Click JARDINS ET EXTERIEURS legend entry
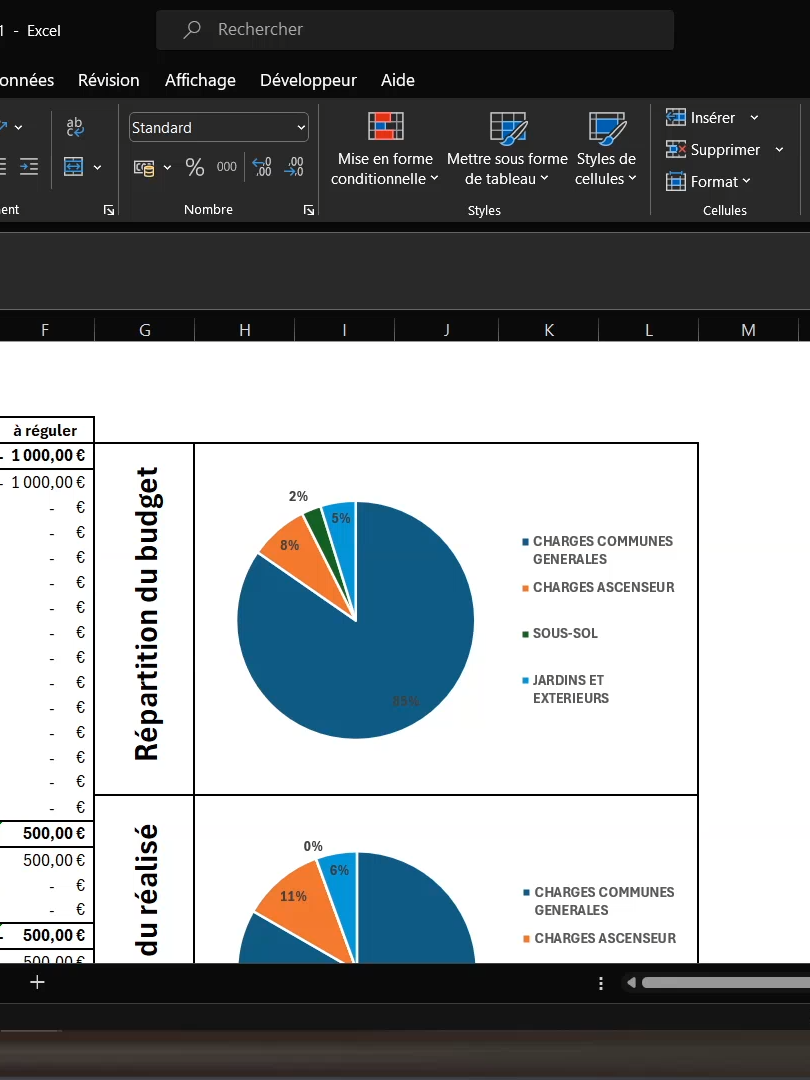 click(x=565, y=689)
